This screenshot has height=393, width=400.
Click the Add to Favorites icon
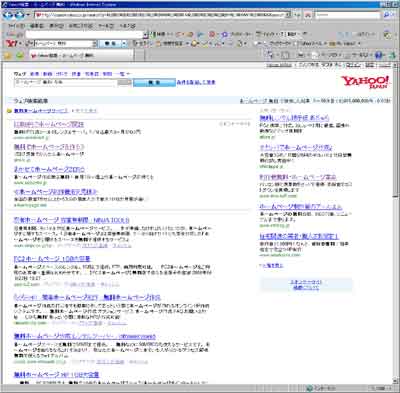point(19,55)
